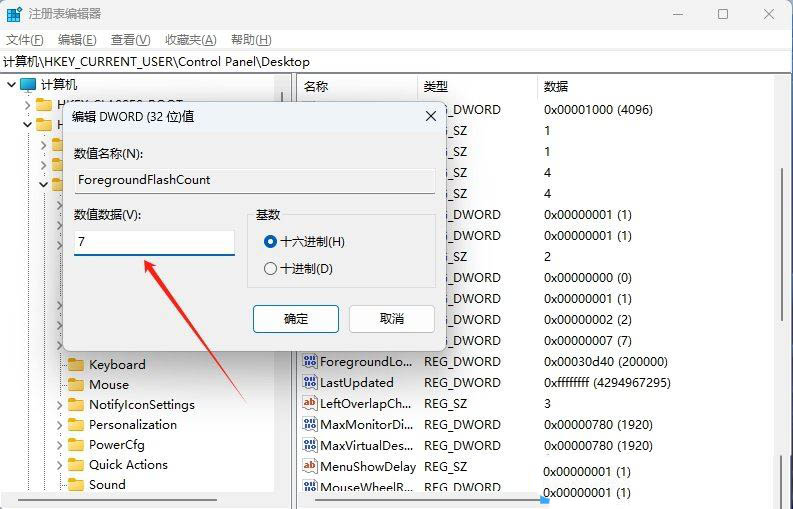Select the Keyboard folder icon in tree
This screenshot has height=509, width=793.
pyautogui.click(x=76, y=365)
